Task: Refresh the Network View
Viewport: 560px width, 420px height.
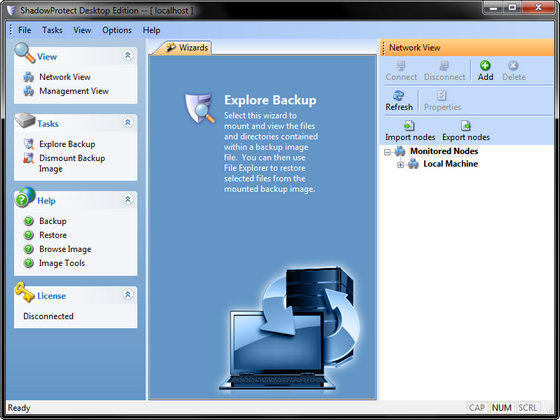Action: pyautogui.click(x=399, y=101)
